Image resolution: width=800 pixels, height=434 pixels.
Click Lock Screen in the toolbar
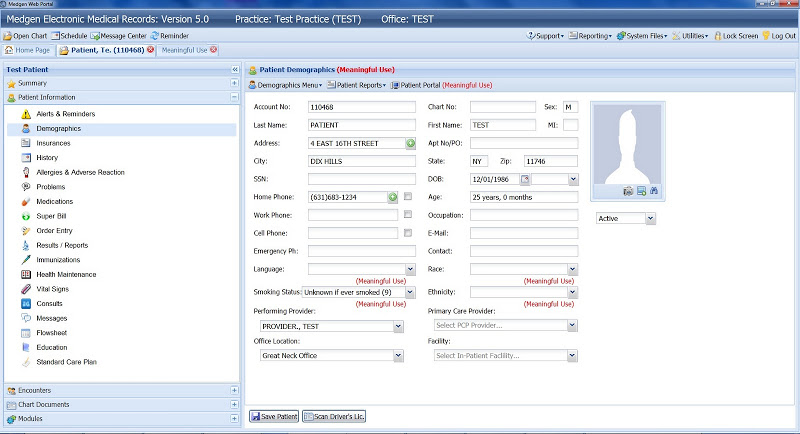[x=736, y=36]
